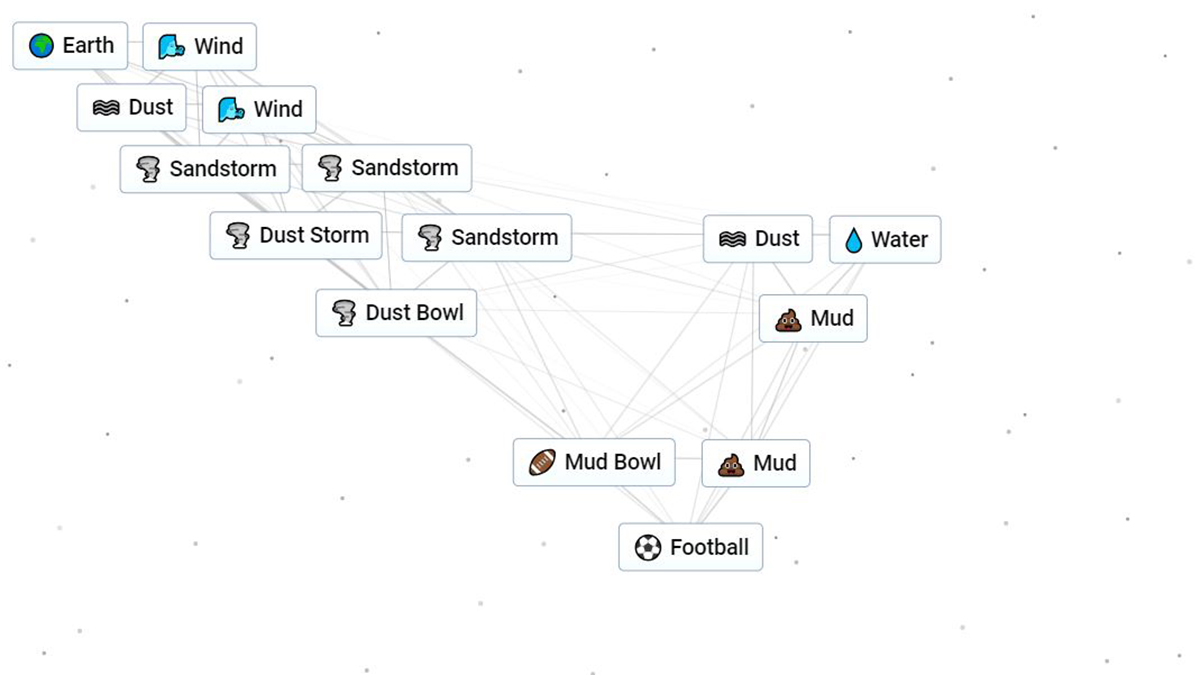1200x675 pixels.
Task: Click the middle Sandstorm tile
Action: pyautogui.click(x=386, y=167)
